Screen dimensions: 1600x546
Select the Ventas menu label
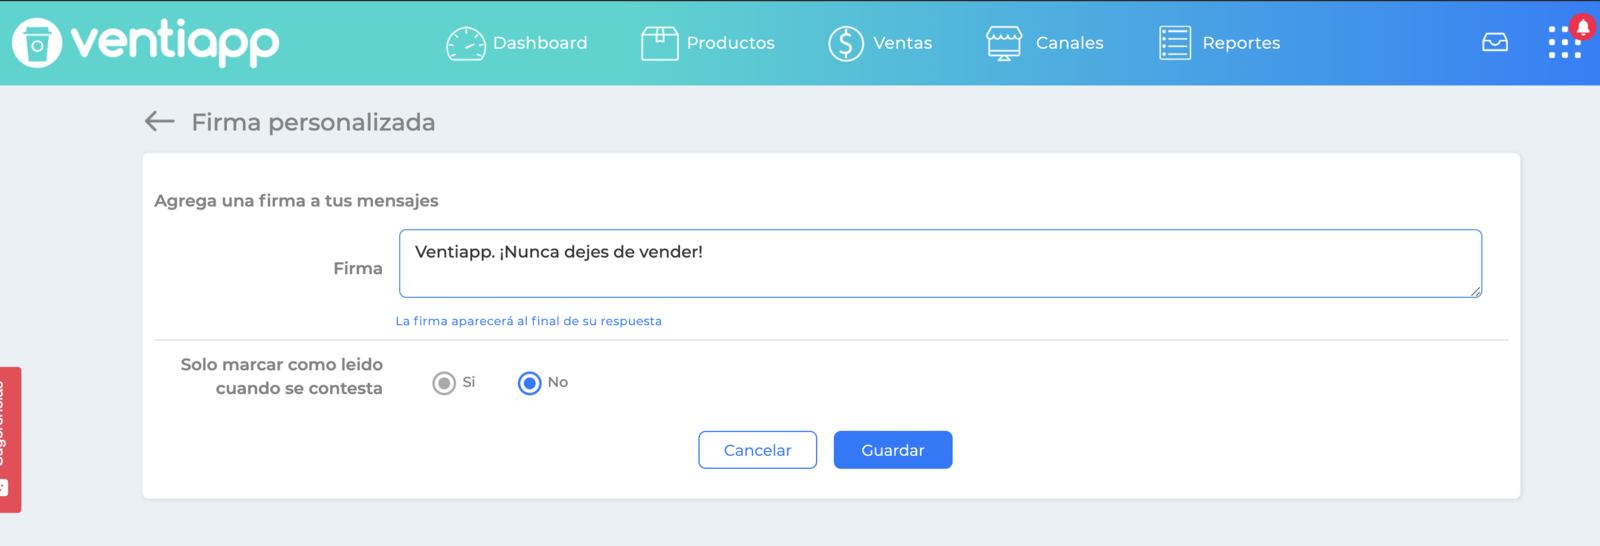point(903,43)
